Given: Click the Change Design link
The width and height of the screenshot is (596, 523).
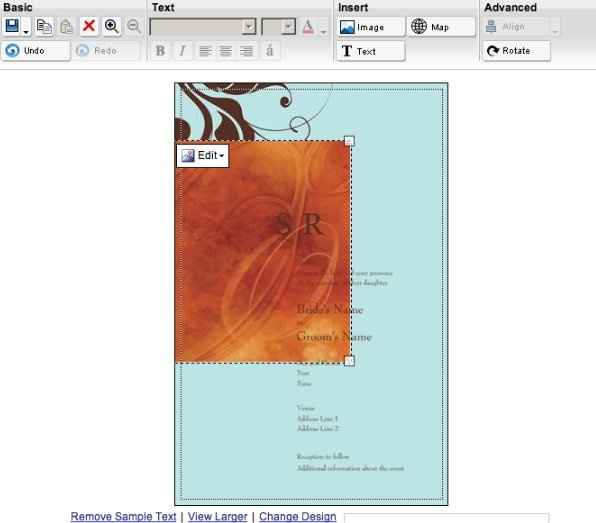Looking at the screenshot, I should coord(298,517).
